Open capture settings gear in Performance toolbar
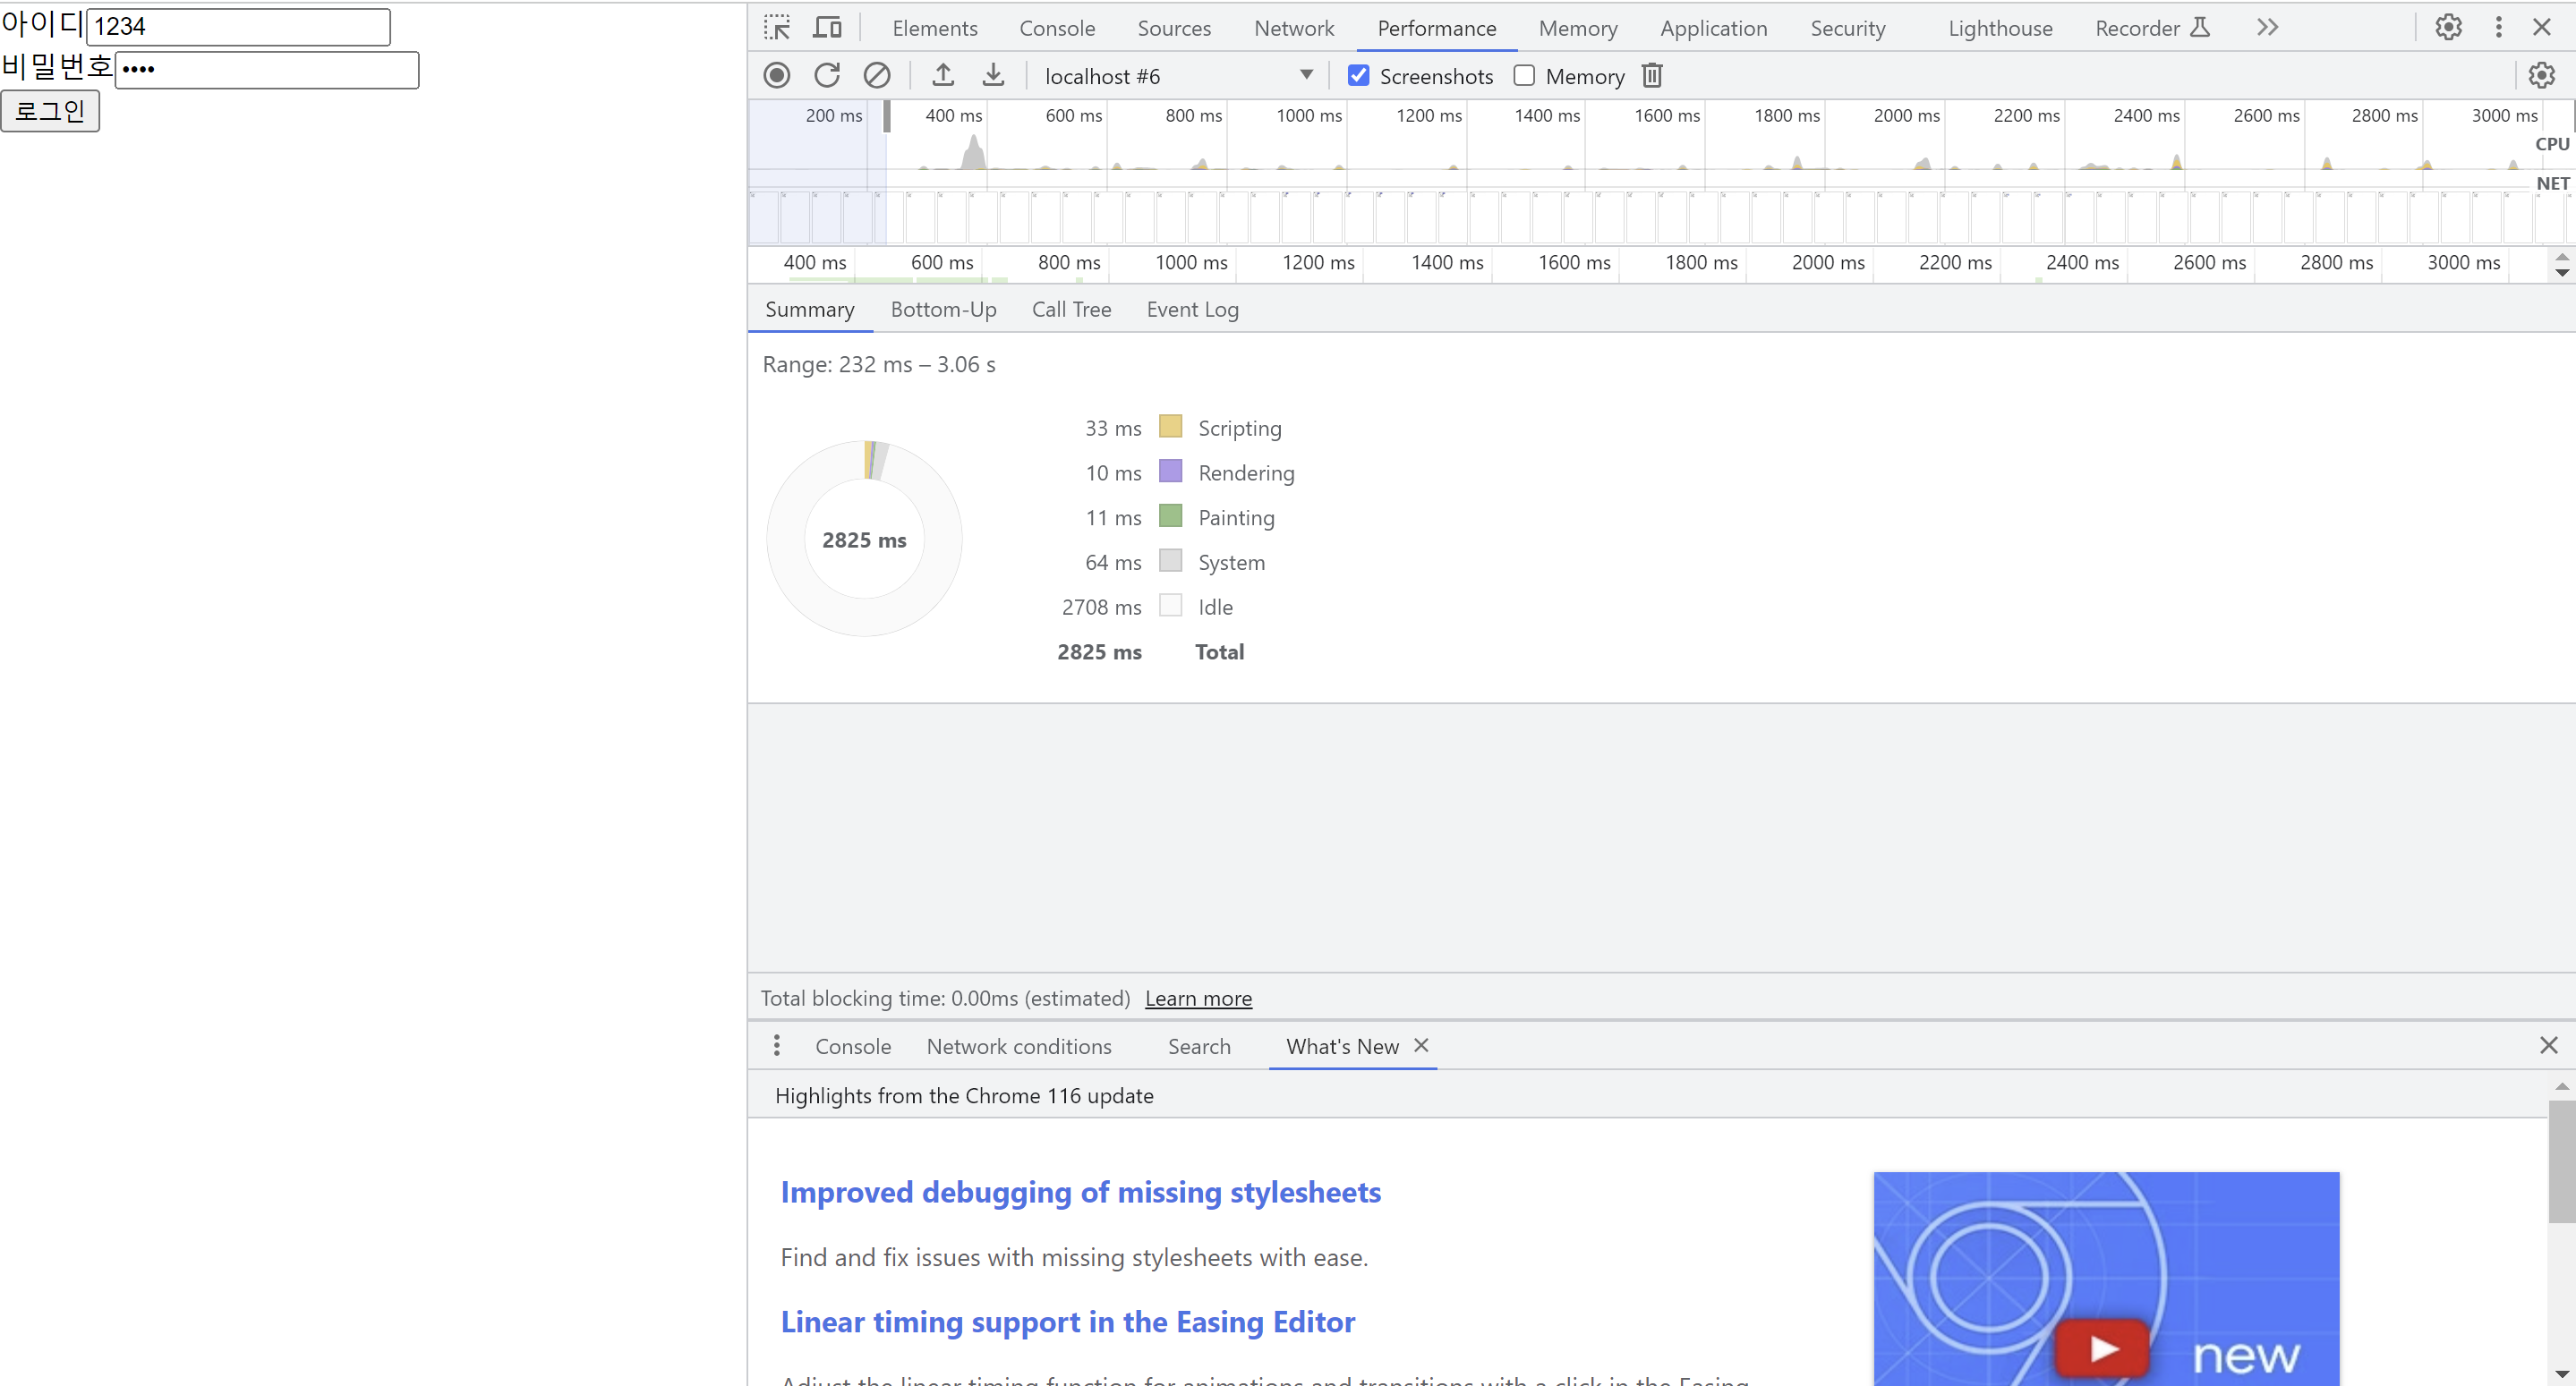Image resolution: width=2576 pixels, height=1386 pixels. pyautogui.click(x=2541, y=76)
